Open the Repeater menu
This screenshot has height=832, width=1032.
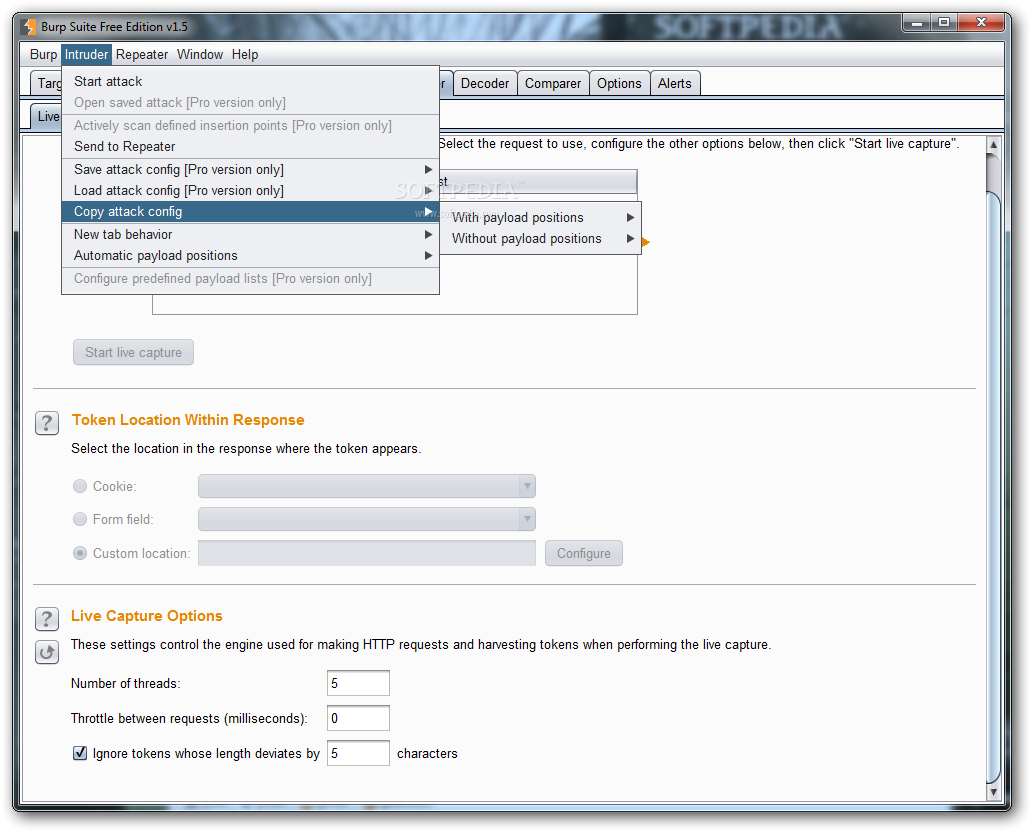(142, 55)
